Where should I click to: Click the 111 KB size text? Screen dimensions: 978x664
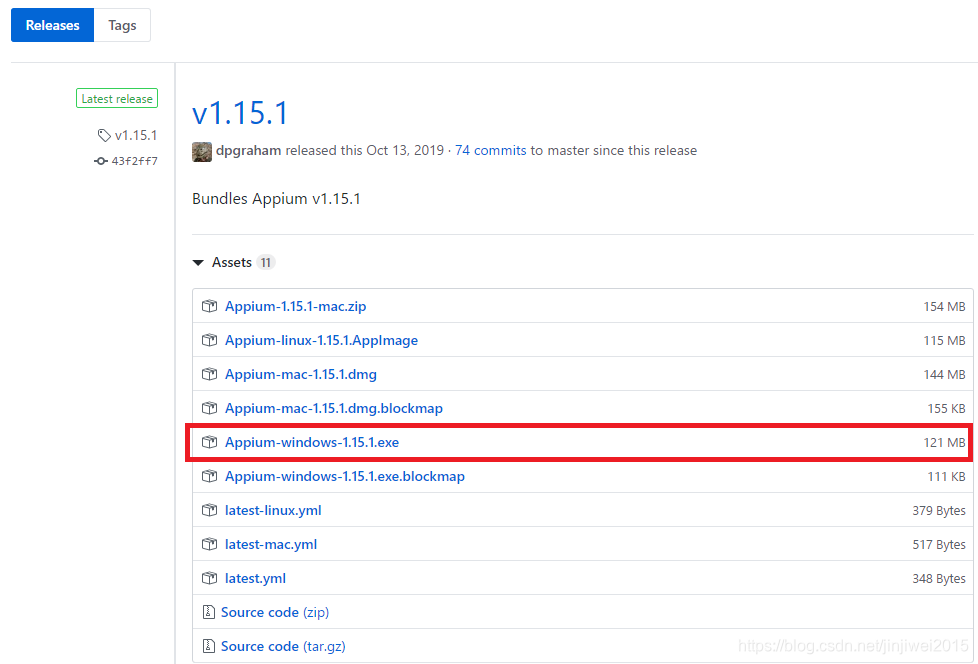pyautogui.click(x=946, y=476)
